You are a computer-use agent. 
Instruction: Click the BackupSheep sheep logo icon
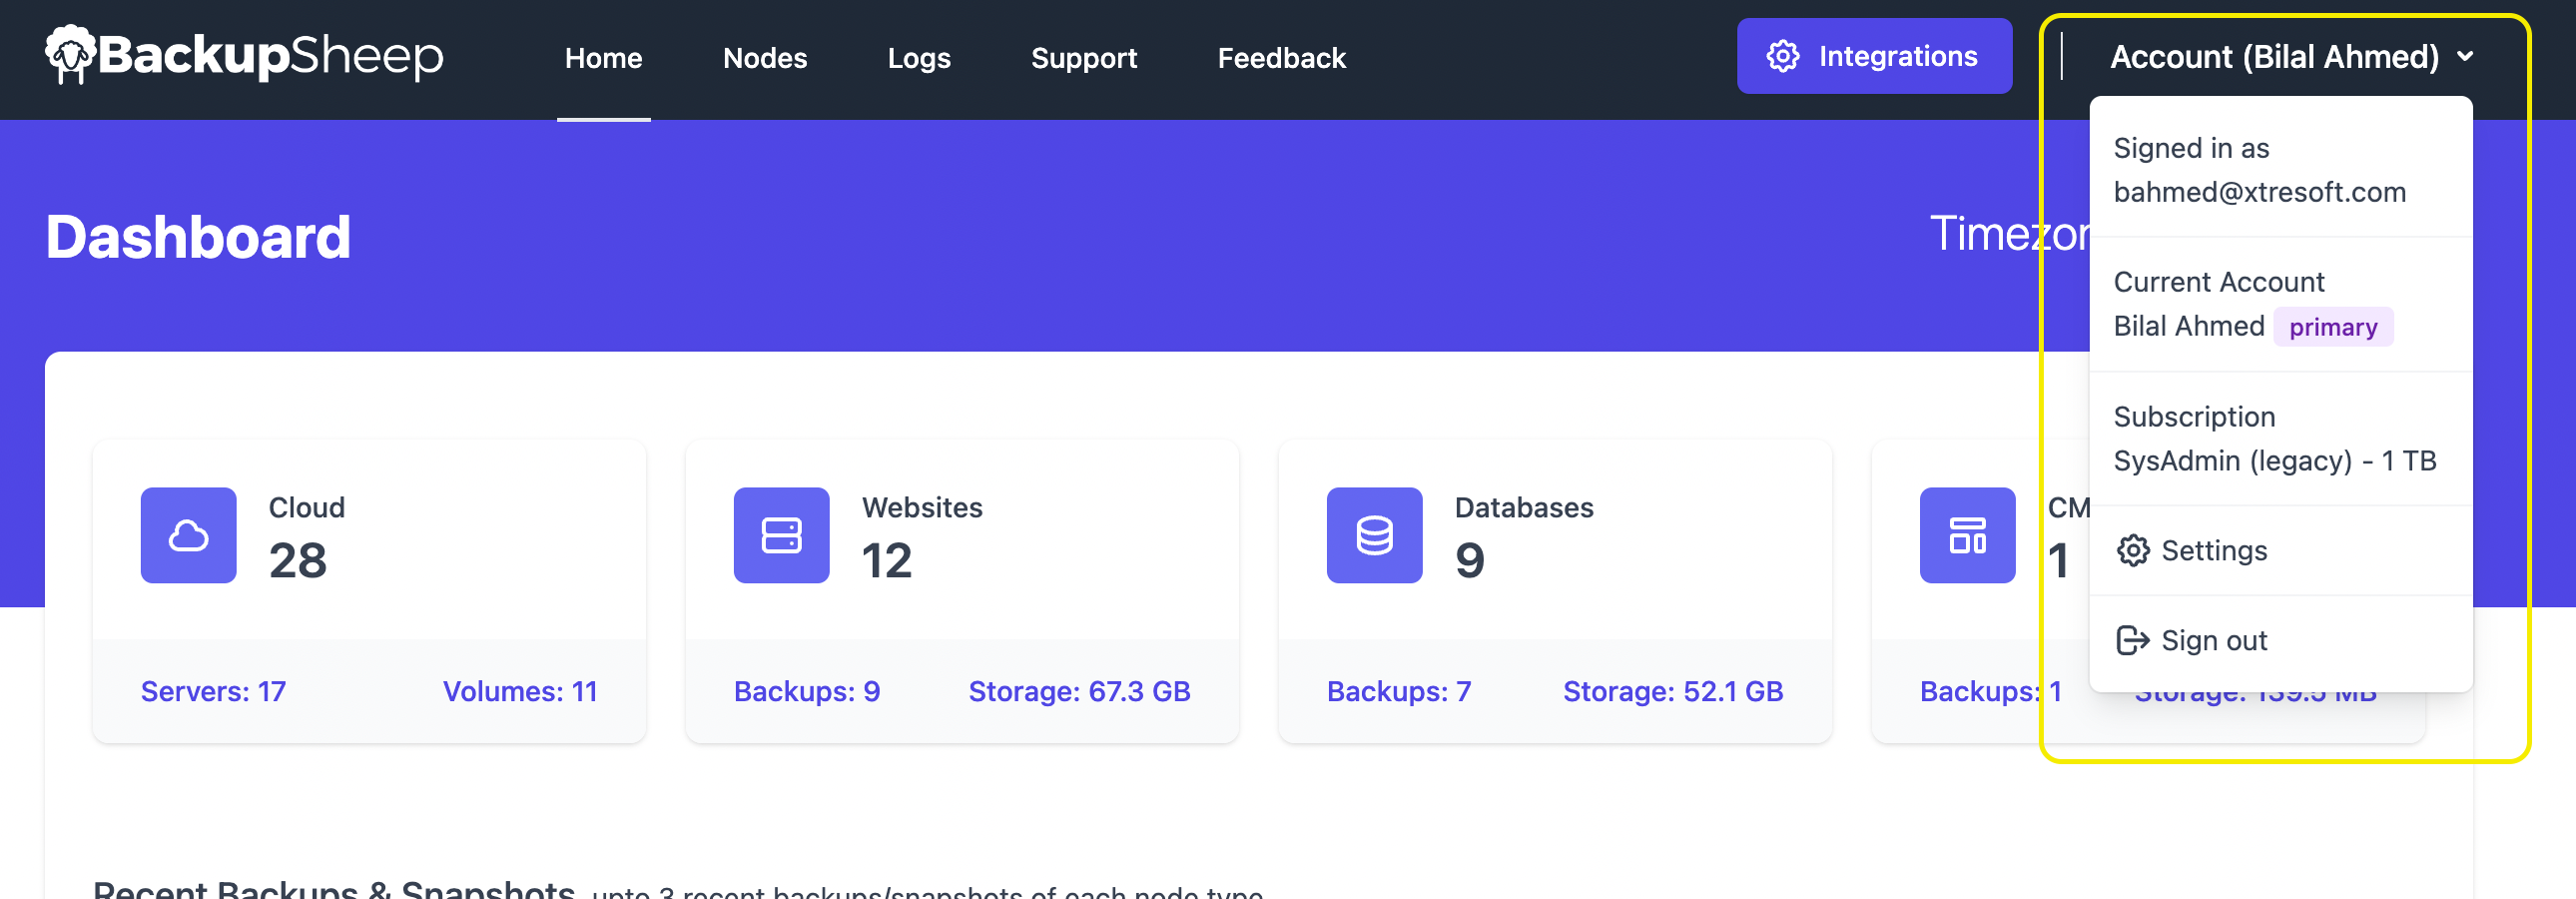70,54
